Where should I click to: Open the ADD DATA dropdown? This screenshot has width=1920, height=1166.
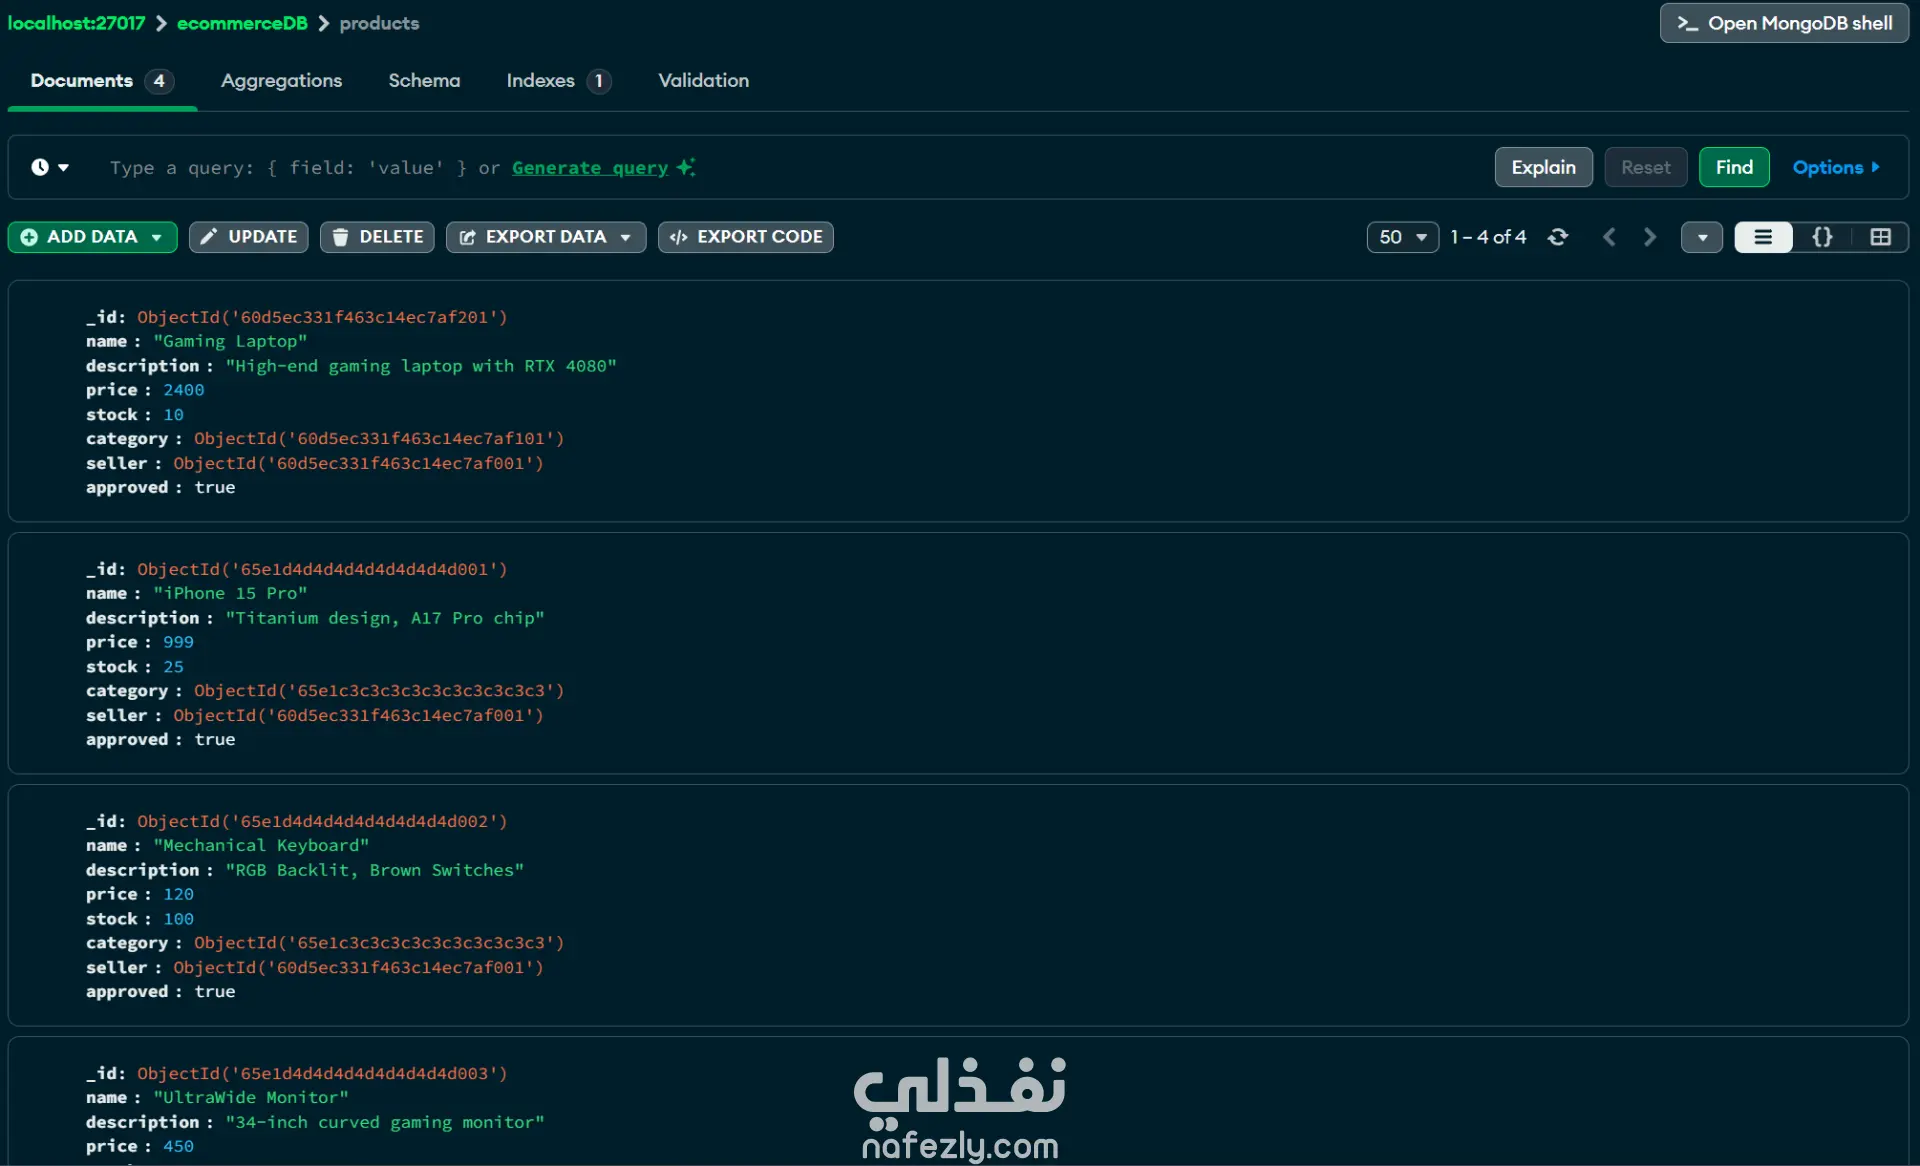point(93,237)
